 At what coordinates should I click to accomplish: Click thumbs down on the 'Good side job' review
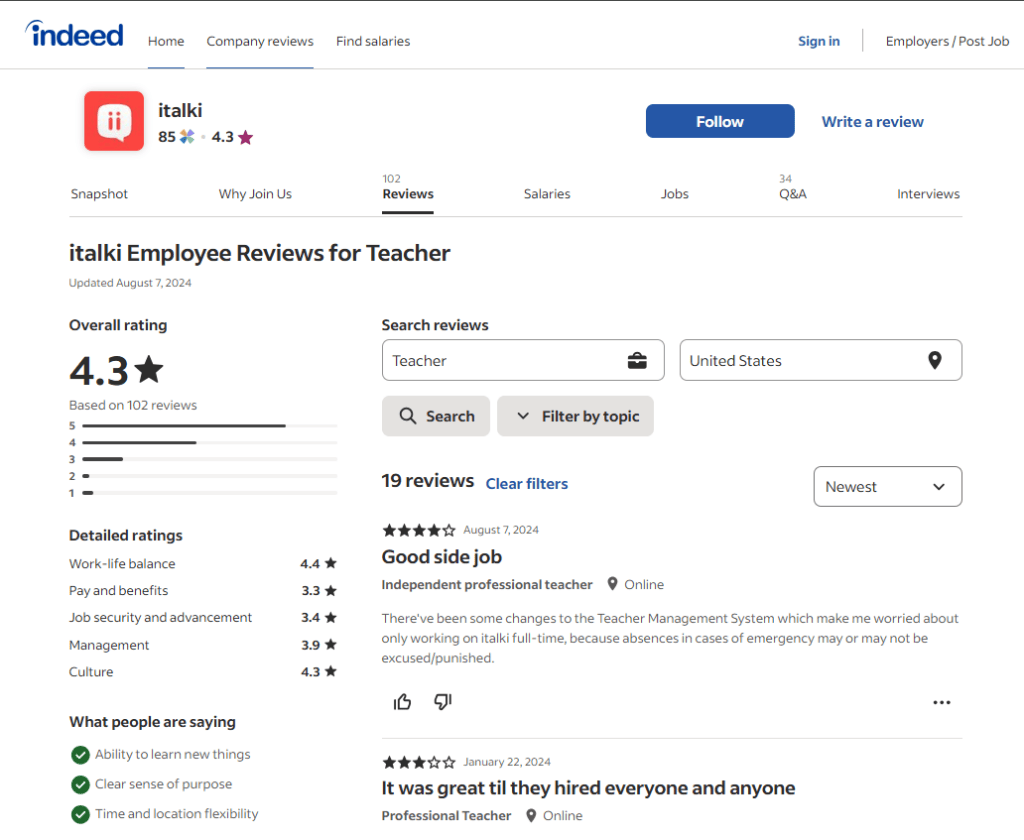click(x=442, y=702)
